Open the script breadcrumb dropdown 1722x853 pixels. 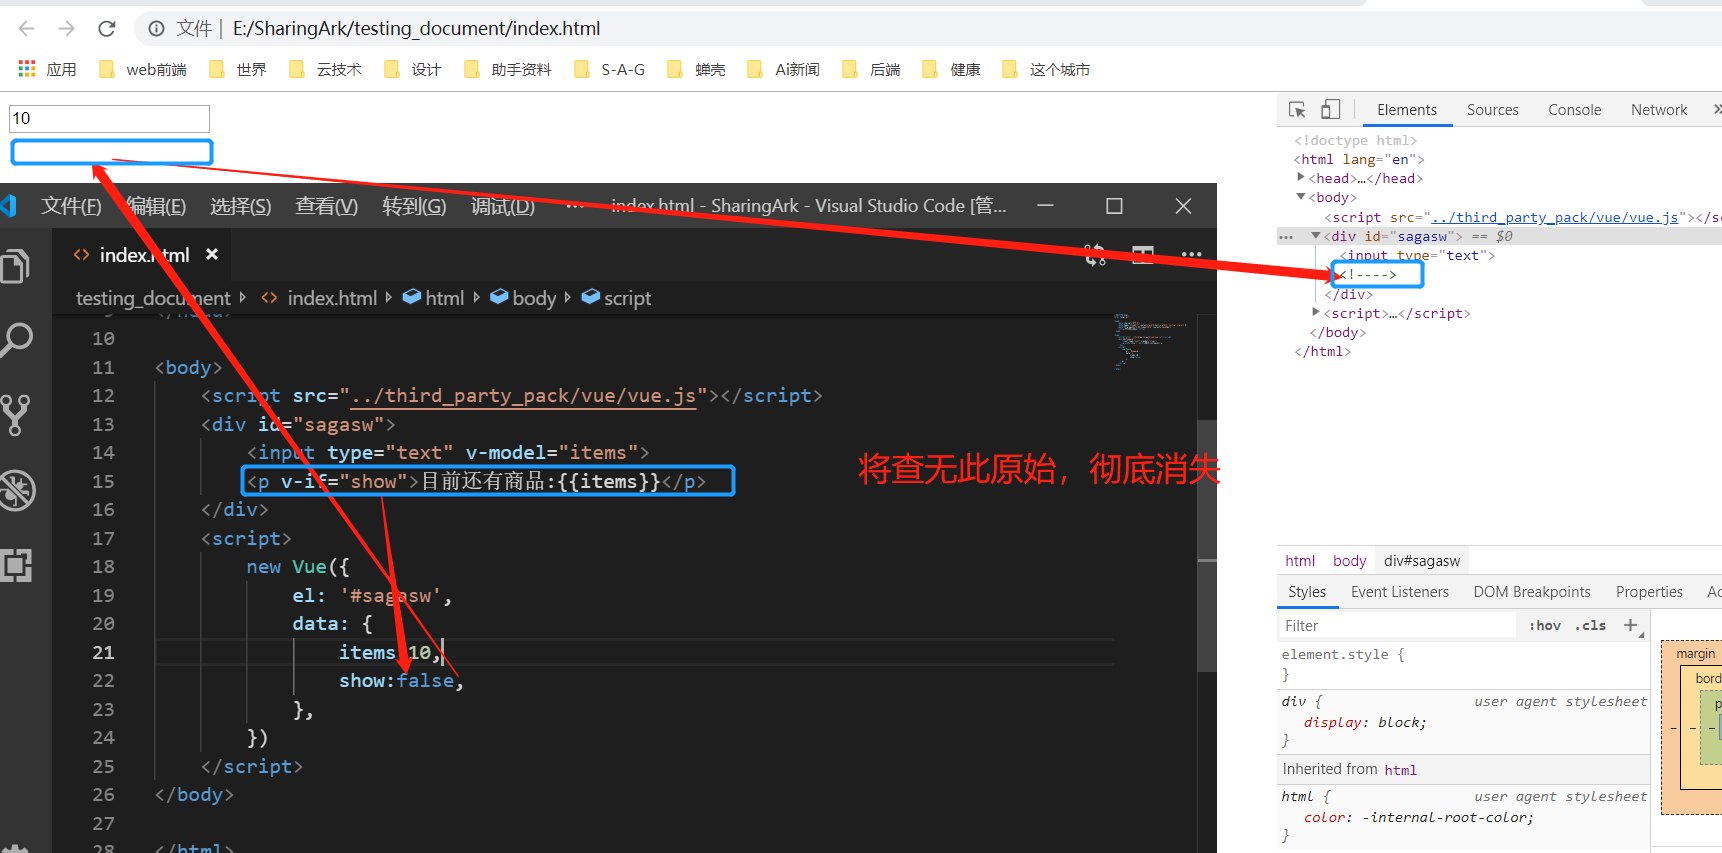pos(617,298)
